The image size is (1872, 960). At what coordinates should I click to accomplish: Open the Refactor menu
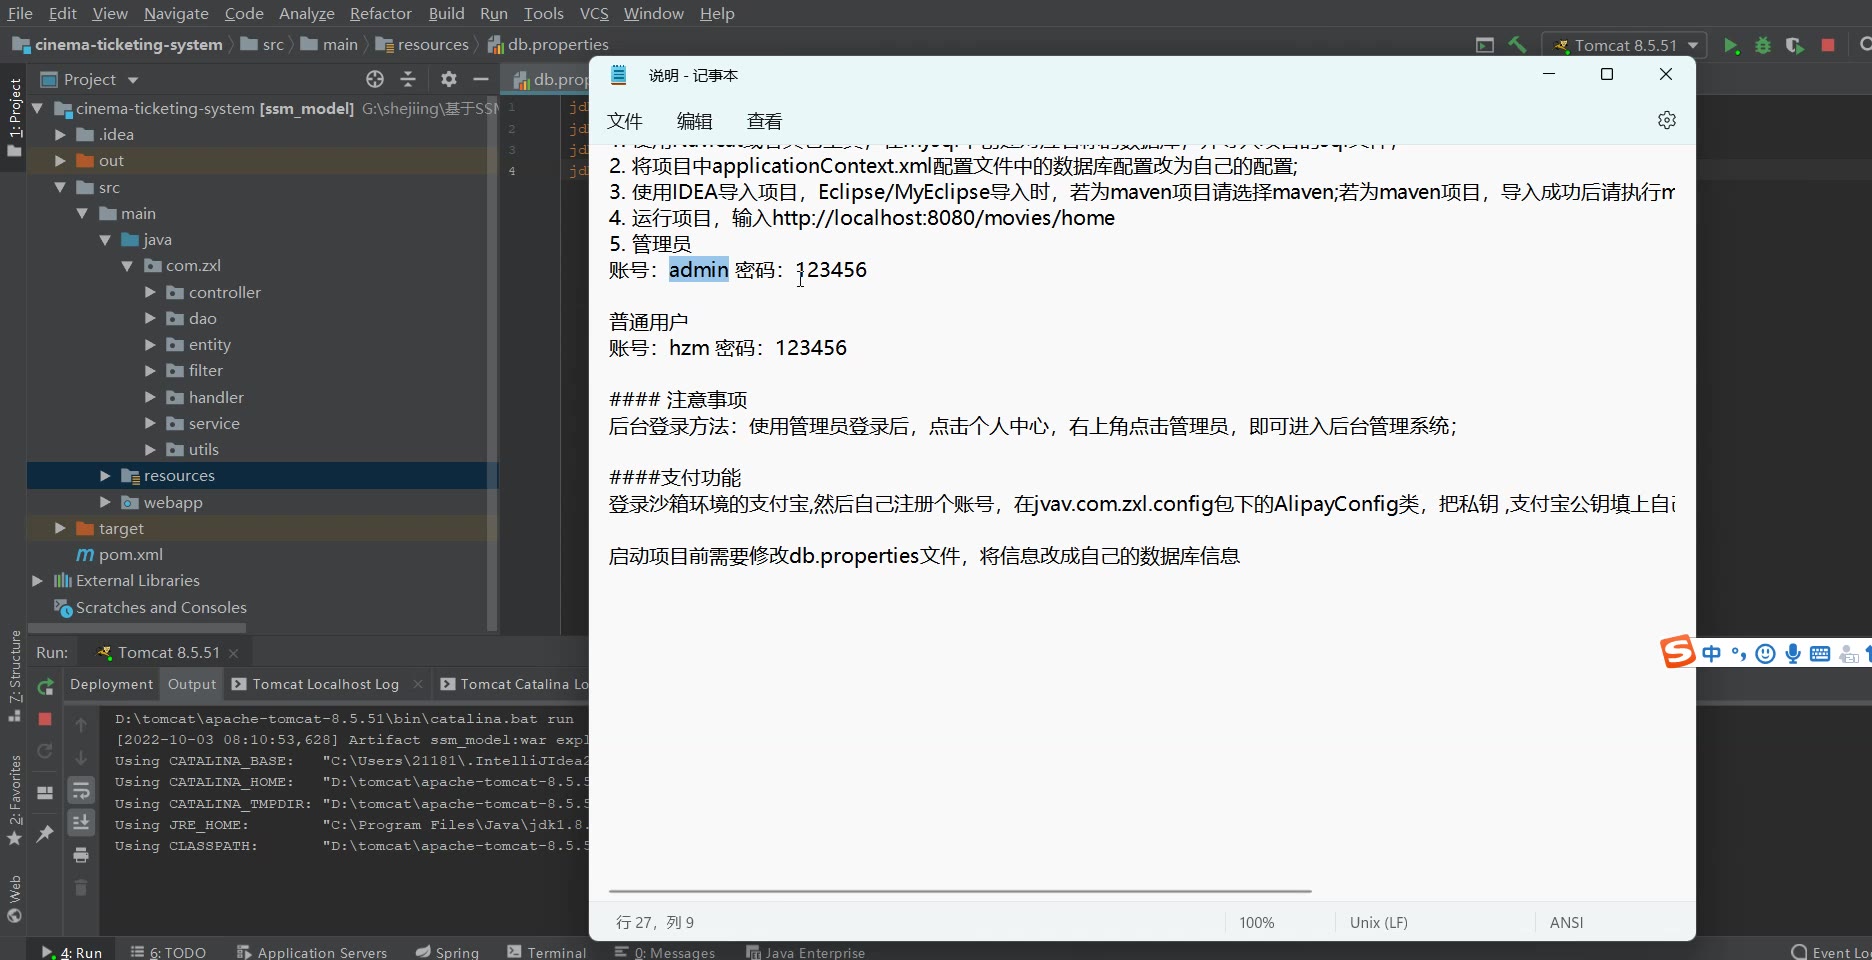pos(380,13)
